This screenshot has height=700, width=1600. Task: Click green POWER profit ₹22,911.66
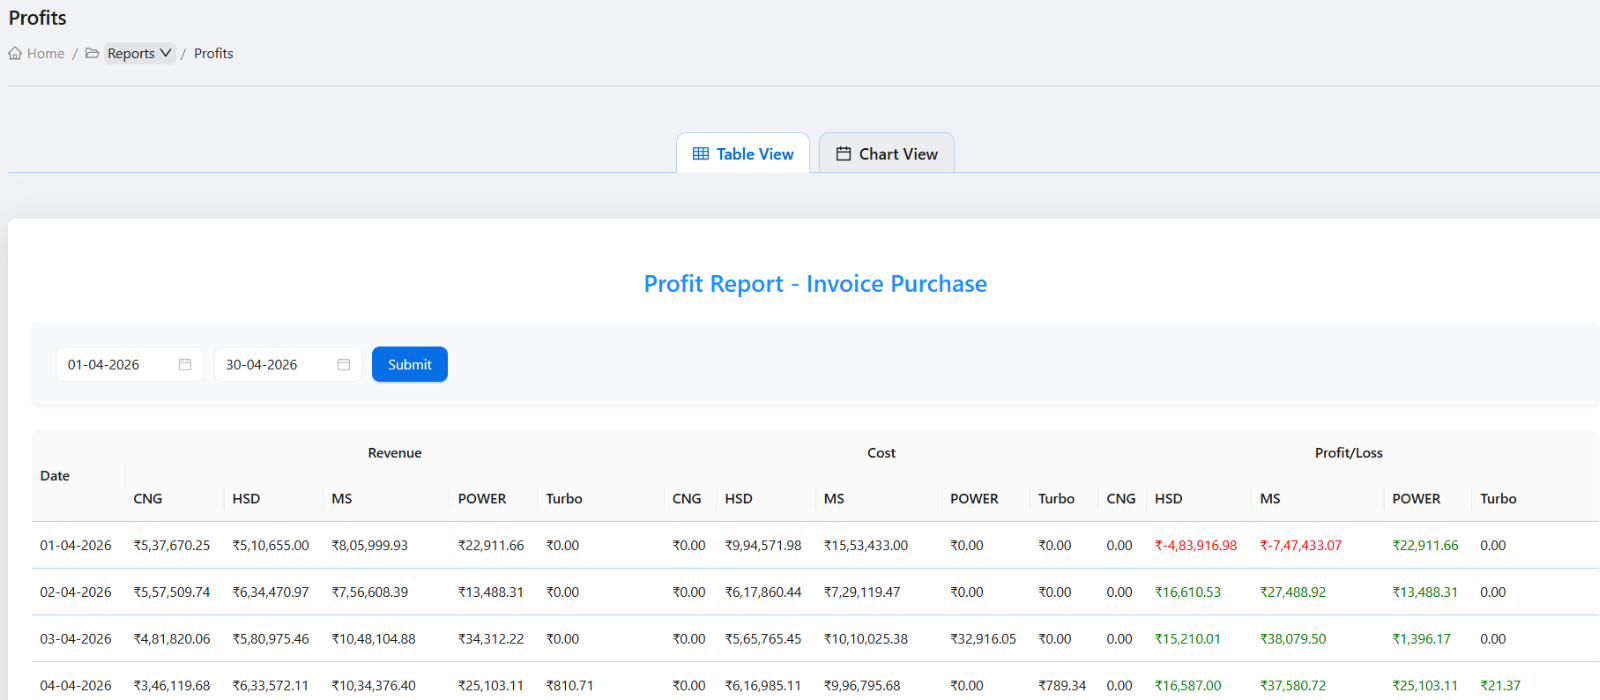point(1425,545)
